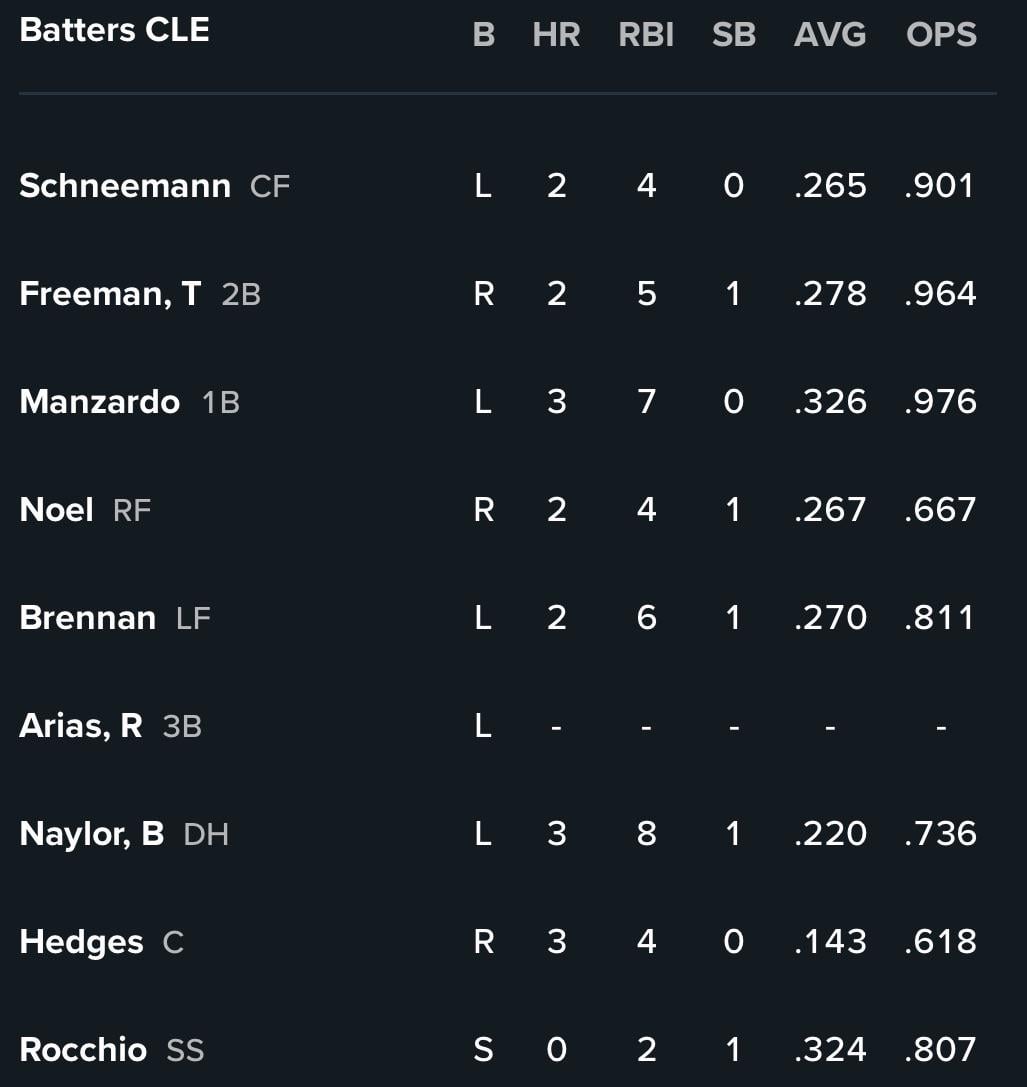The image size is (1027, 1087).
Task: Tap Rocchio's name in lineup
Action: (83, 1050)
